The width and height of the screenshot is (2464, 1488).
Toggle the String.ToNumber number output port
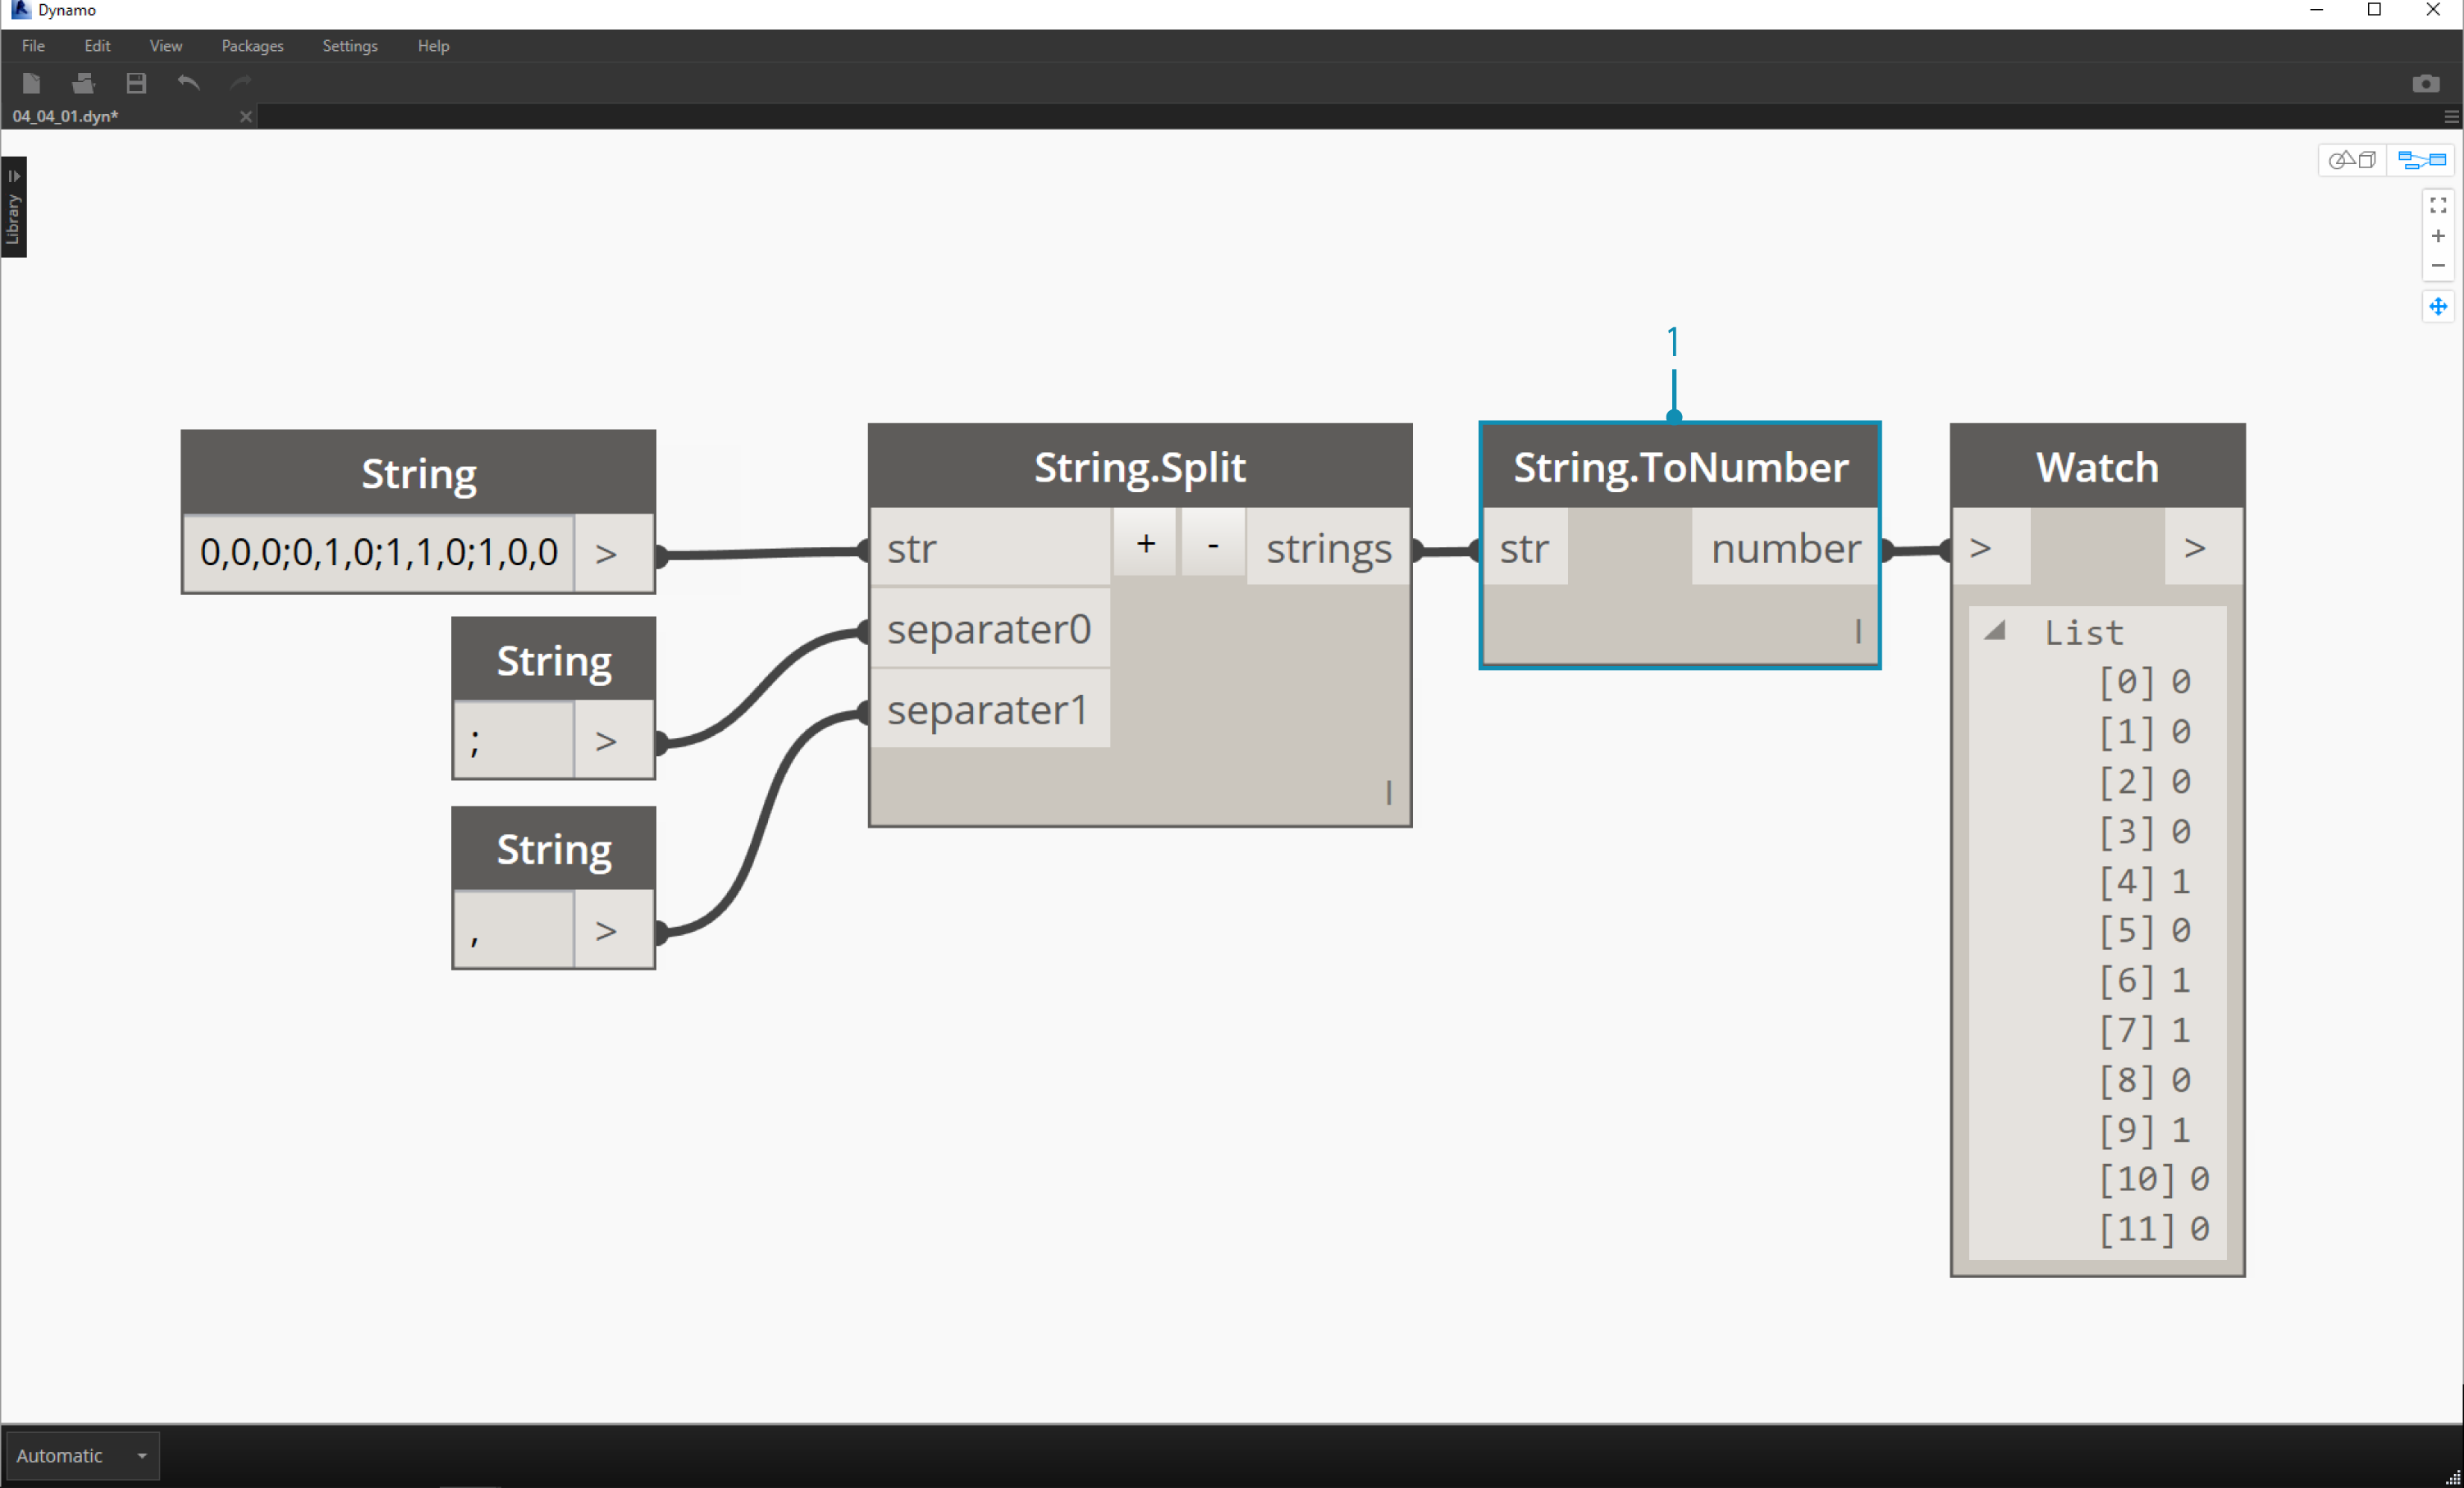click(1783, 547)
